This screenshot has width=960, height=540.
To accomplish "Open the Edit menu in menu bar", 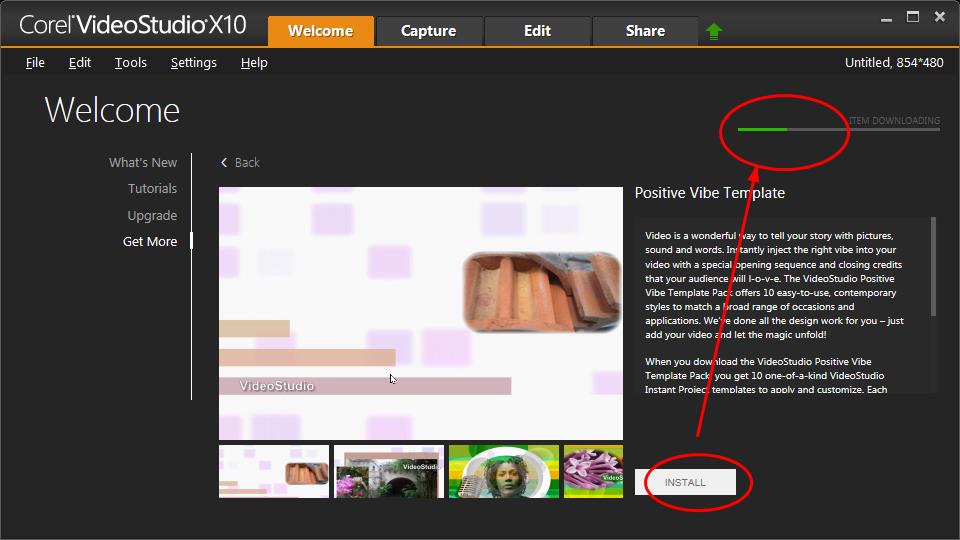I will tap(80, 62).
